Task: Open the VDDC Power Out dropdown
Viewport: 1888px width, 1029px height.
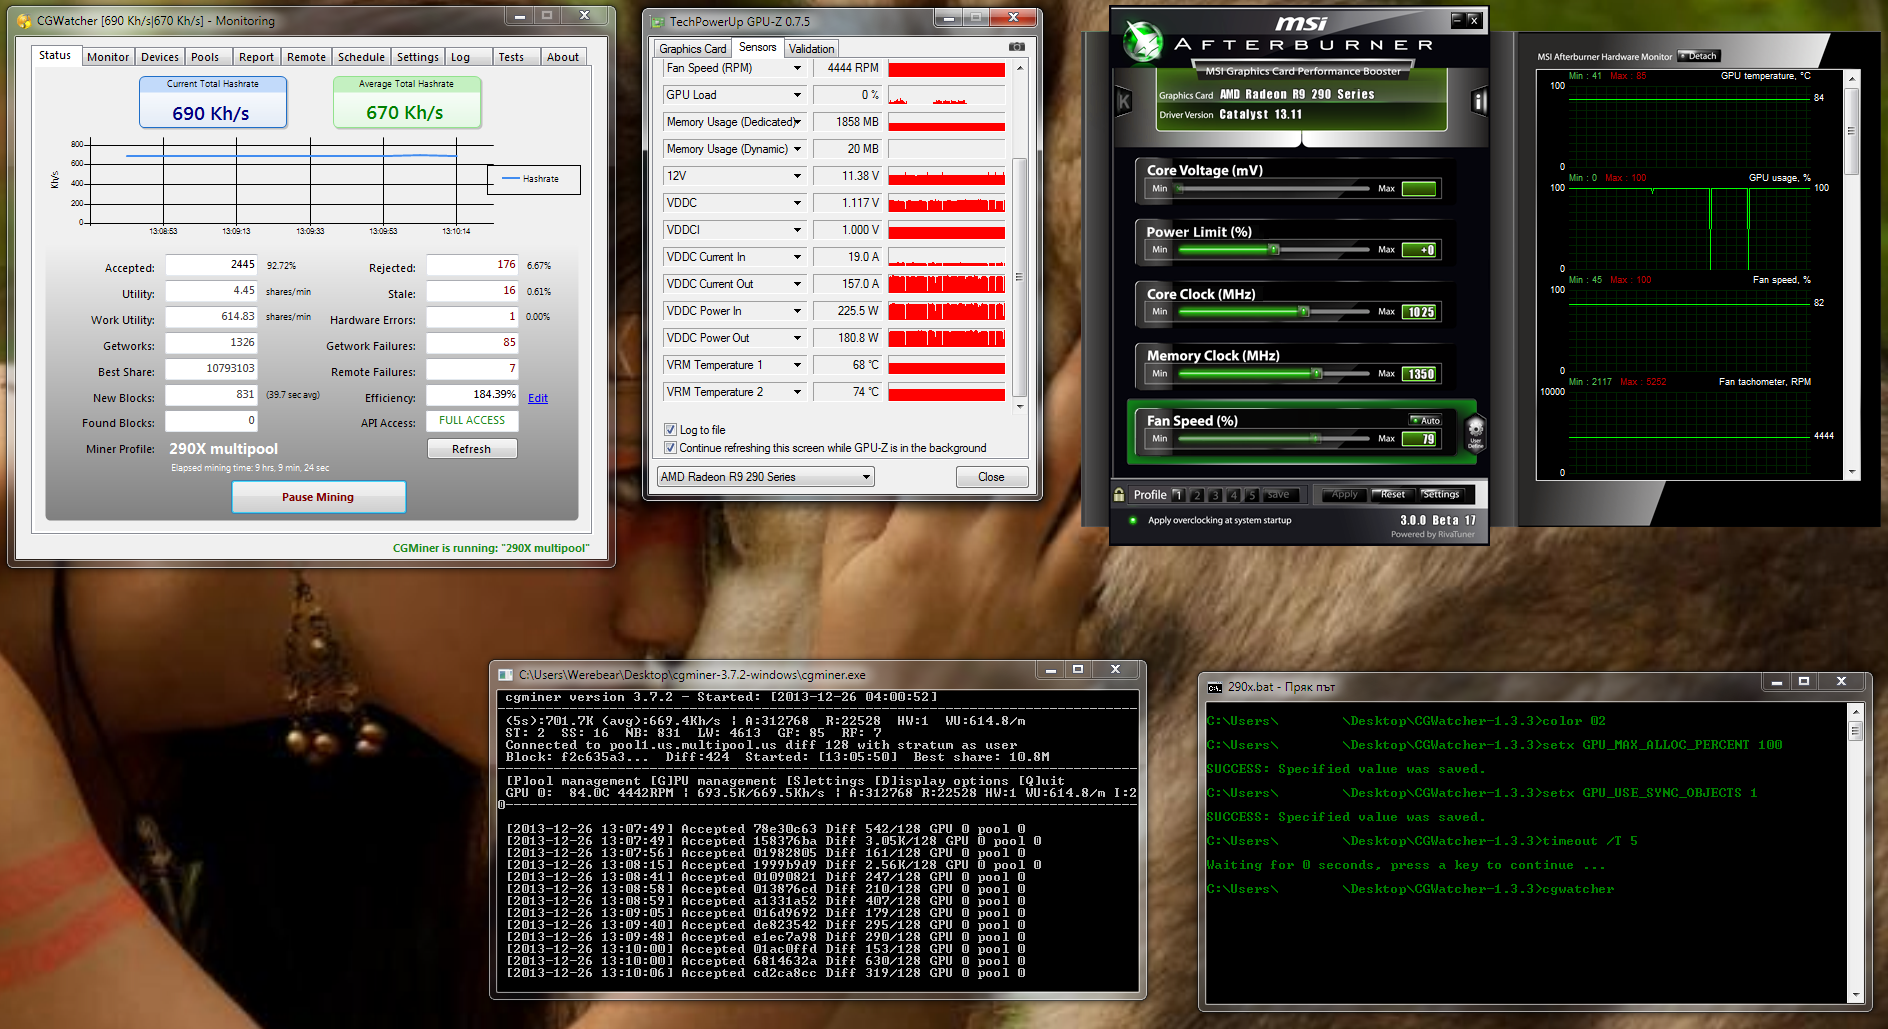Action: click(797, 338)
